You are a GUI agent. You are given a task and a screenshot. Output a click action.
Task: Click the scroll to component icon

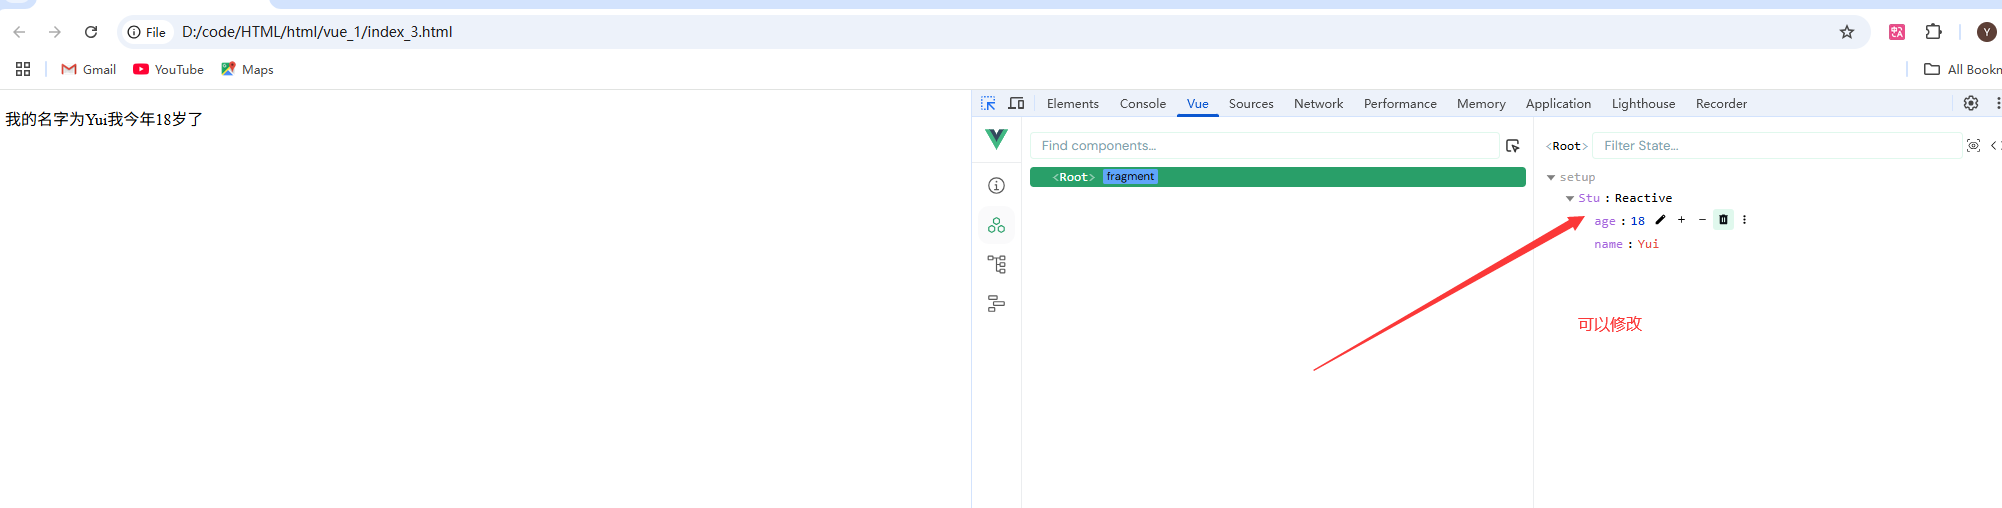pyautogui.click(x=1973, y=146)
